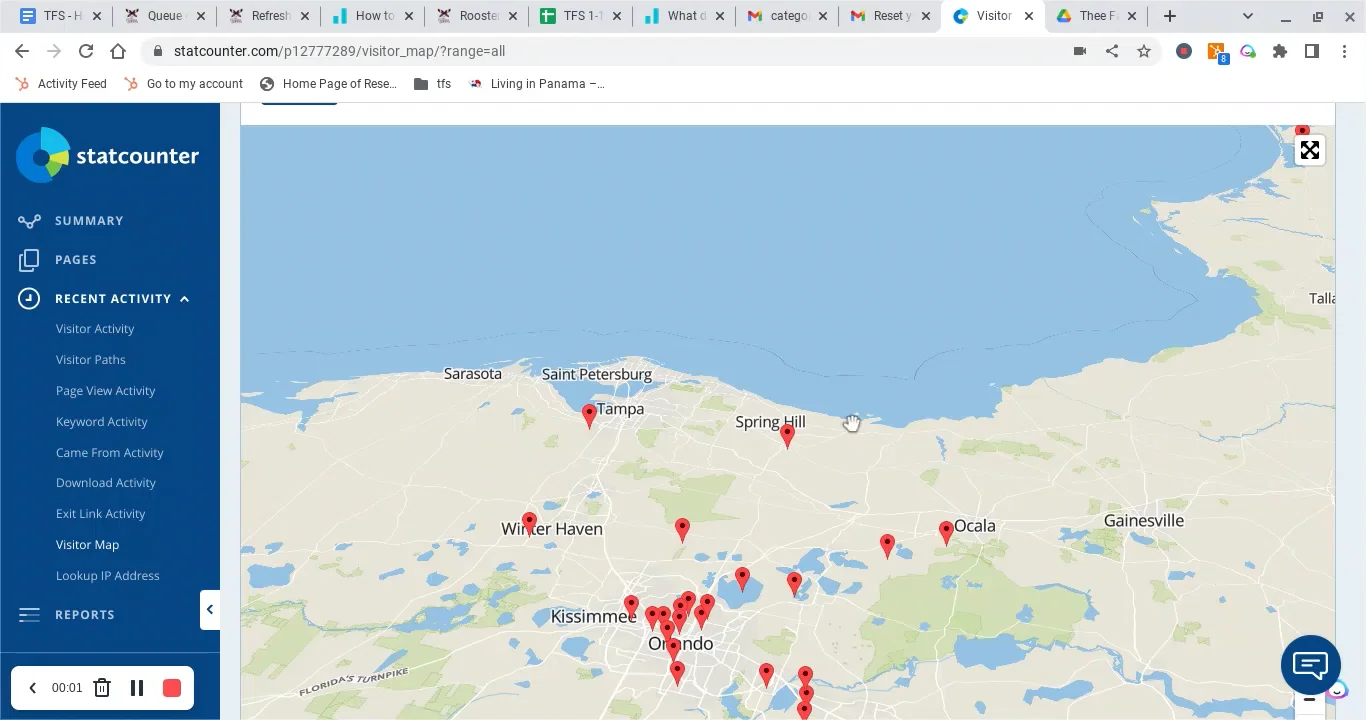Screen dimensions: 1366x720
Task: Switch to the Reset Gmail tab
Action: click(889, 16)
